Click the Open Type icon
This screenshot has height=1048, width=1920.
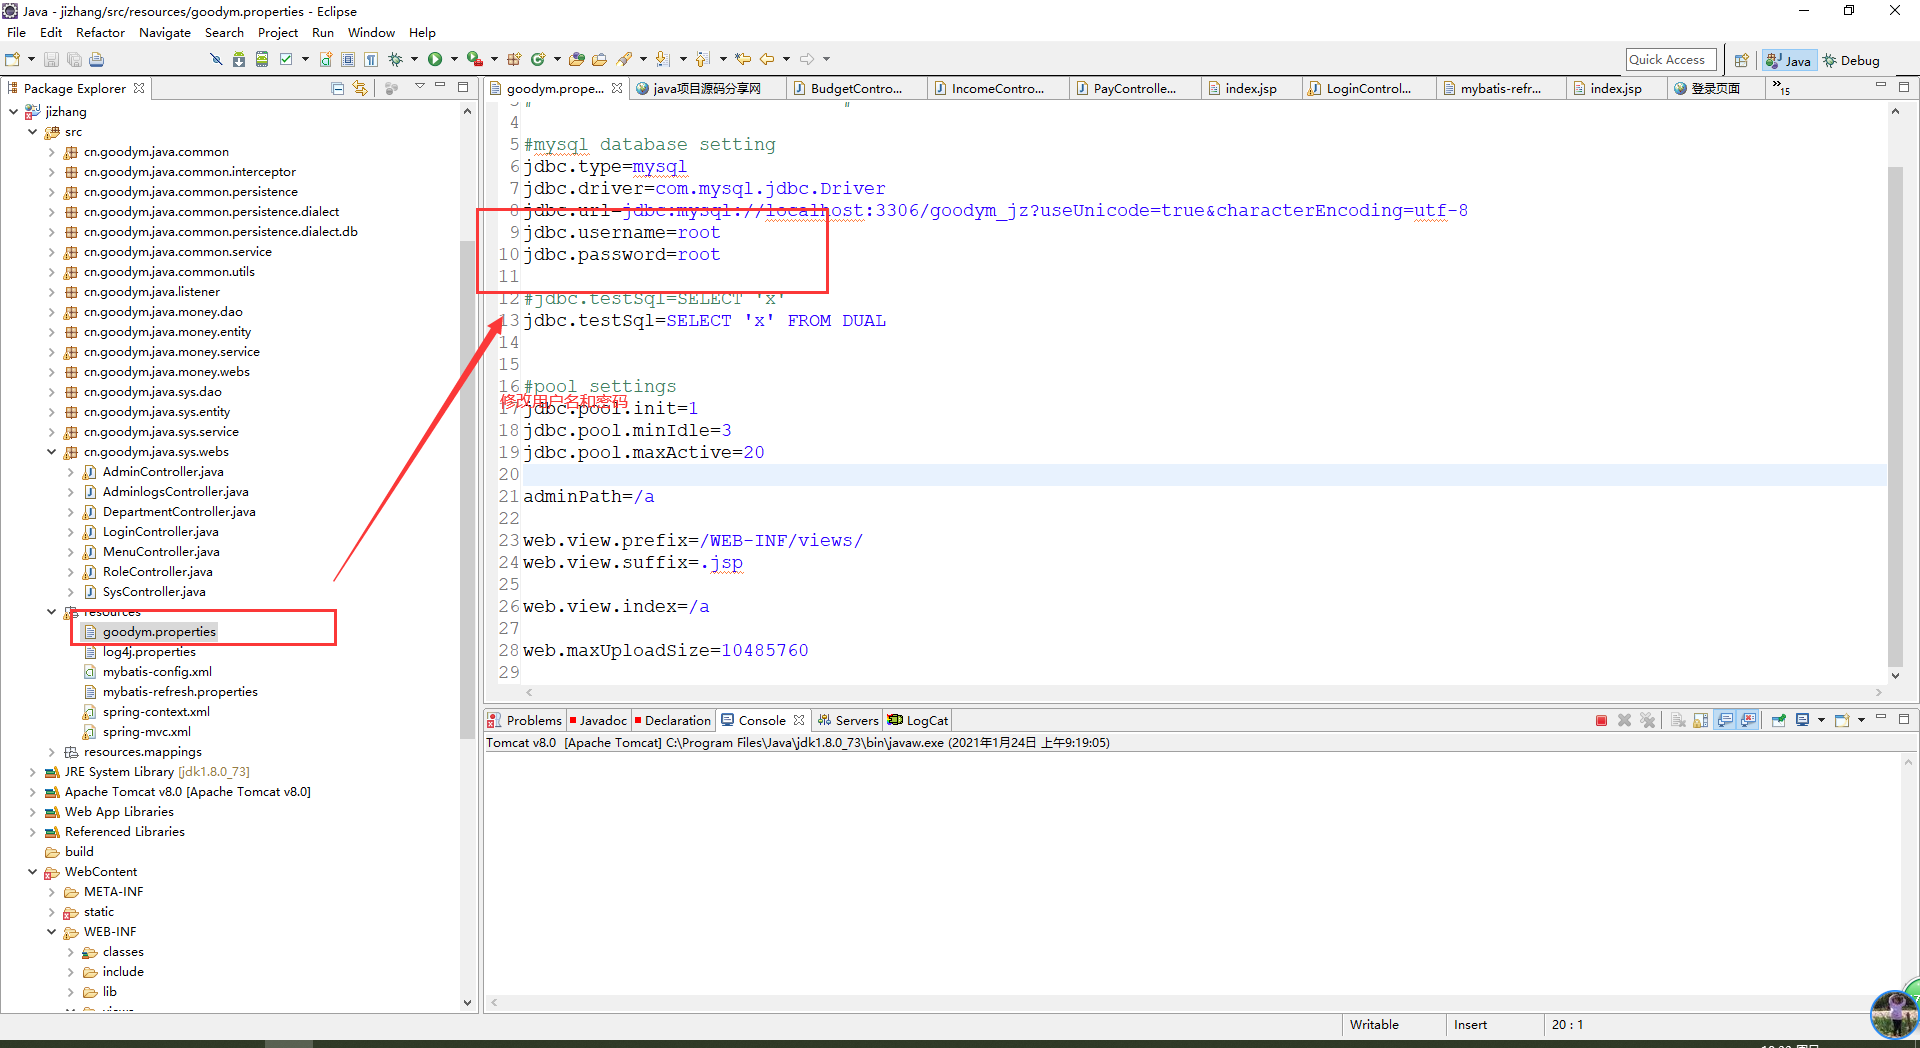tap(577, 60)
